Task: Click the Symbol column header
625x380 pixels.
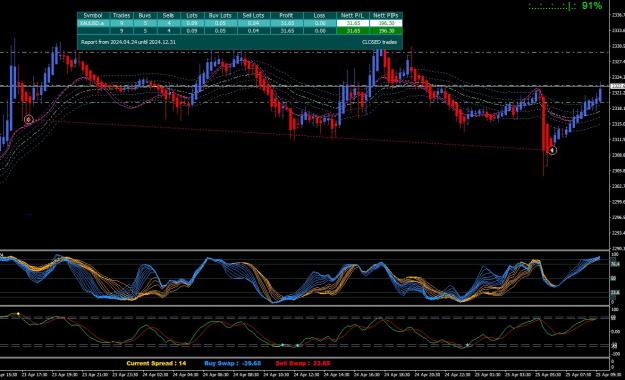Action: [93, 16]
